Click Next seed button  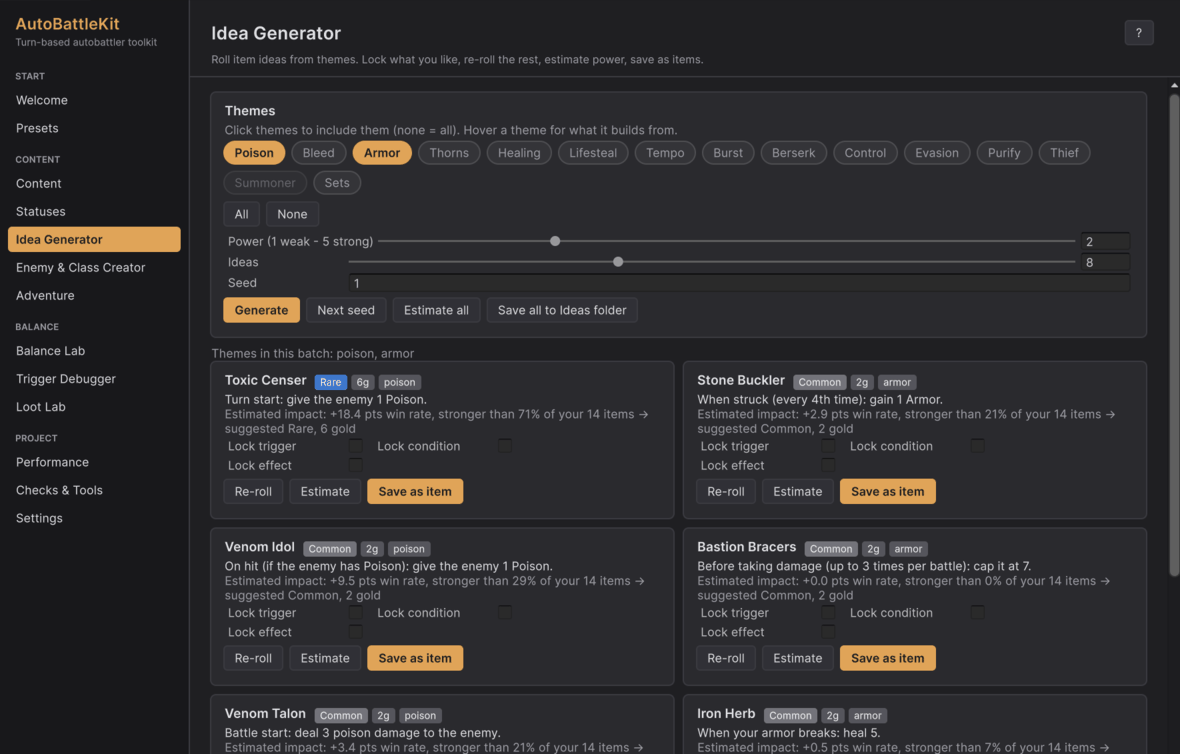345,310
